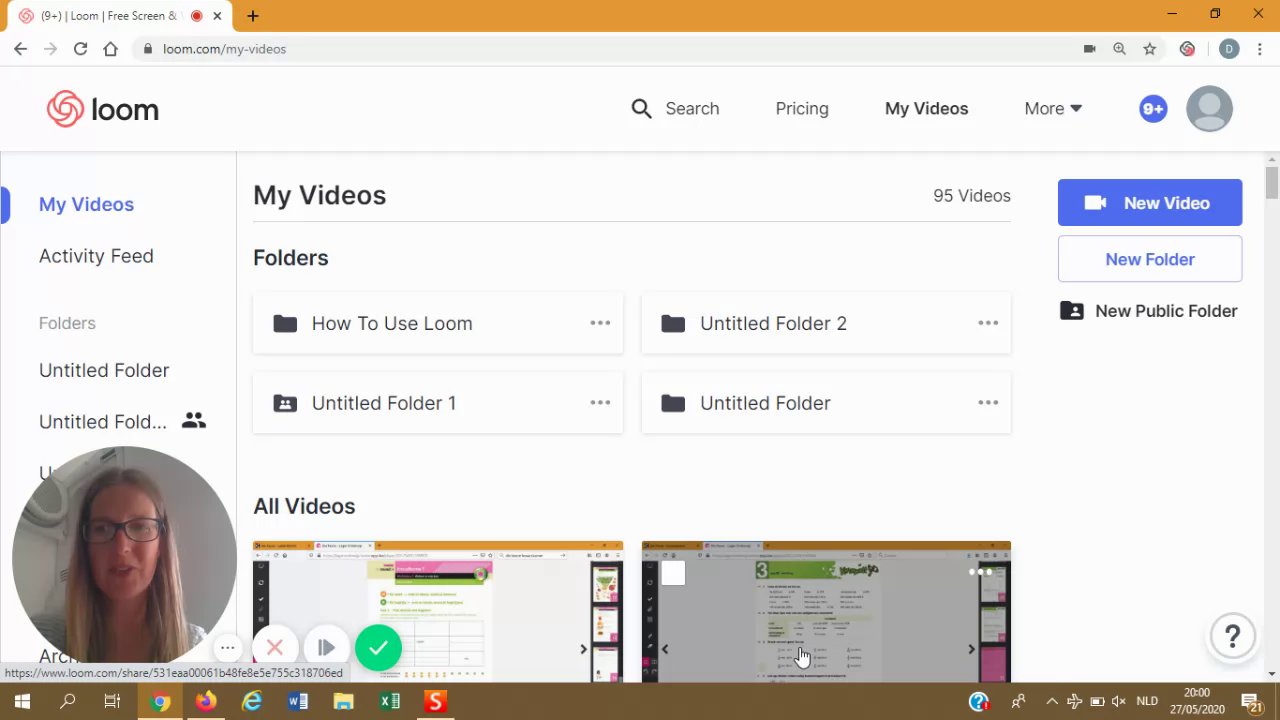Screen dimensions: 1280x720
Task: Click the 95 Videos count text
Action: (x=972, y=196)
